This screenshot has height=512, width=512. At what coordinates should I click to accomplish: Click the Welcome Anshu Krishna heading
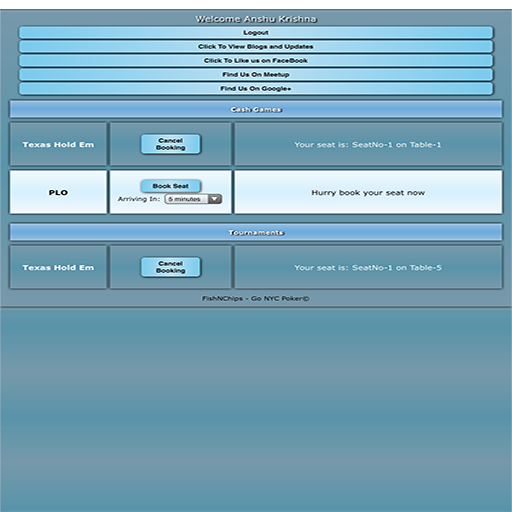point(256,19)
